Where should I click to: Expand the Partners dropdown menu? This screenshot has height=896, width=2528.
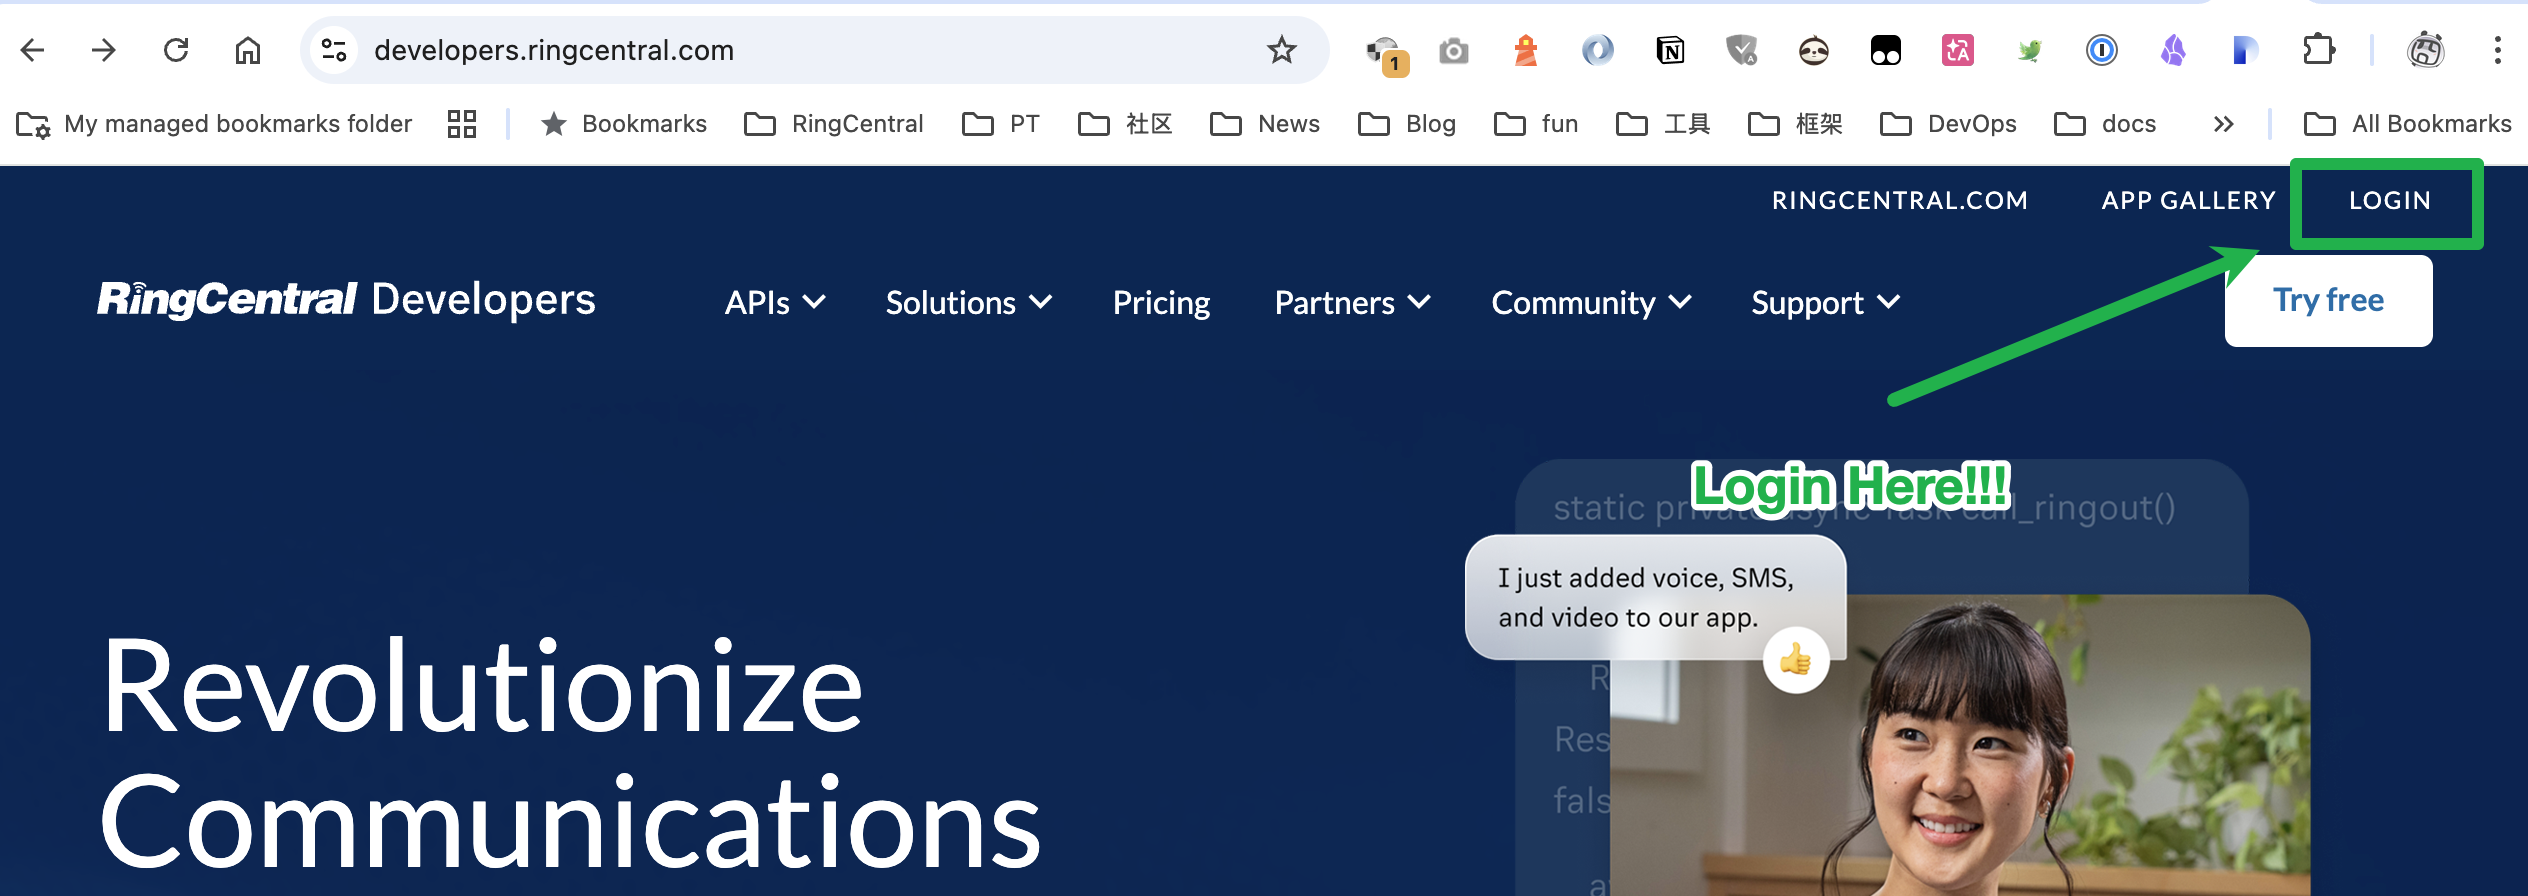(1353, 302)
